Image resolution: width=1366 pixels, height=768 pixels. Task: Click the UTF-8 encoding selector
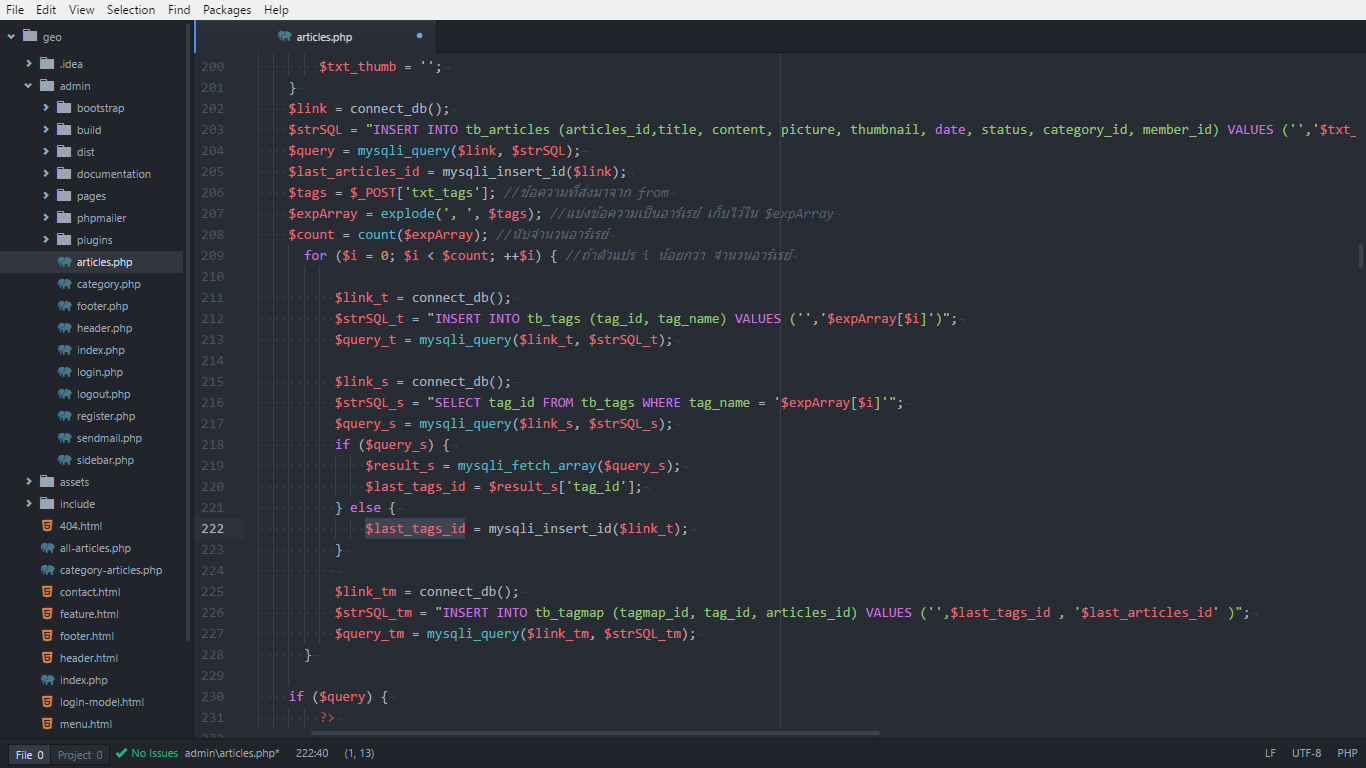[x=1306, y=753]
